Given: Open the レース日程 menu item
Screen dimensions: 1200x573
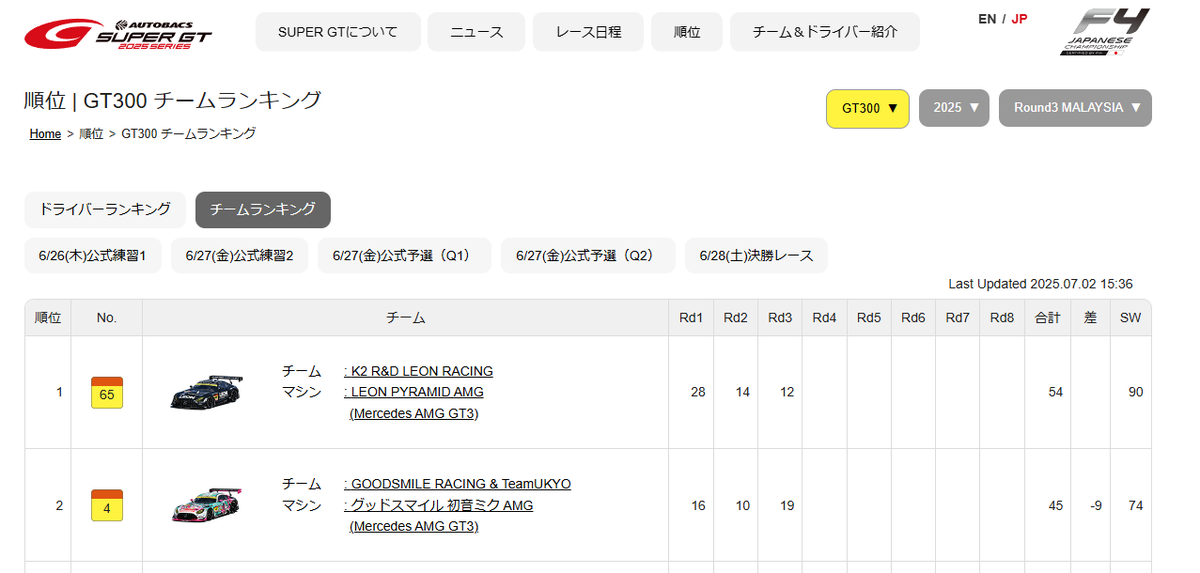Looking at the screenshot, I should pos(589,32).
